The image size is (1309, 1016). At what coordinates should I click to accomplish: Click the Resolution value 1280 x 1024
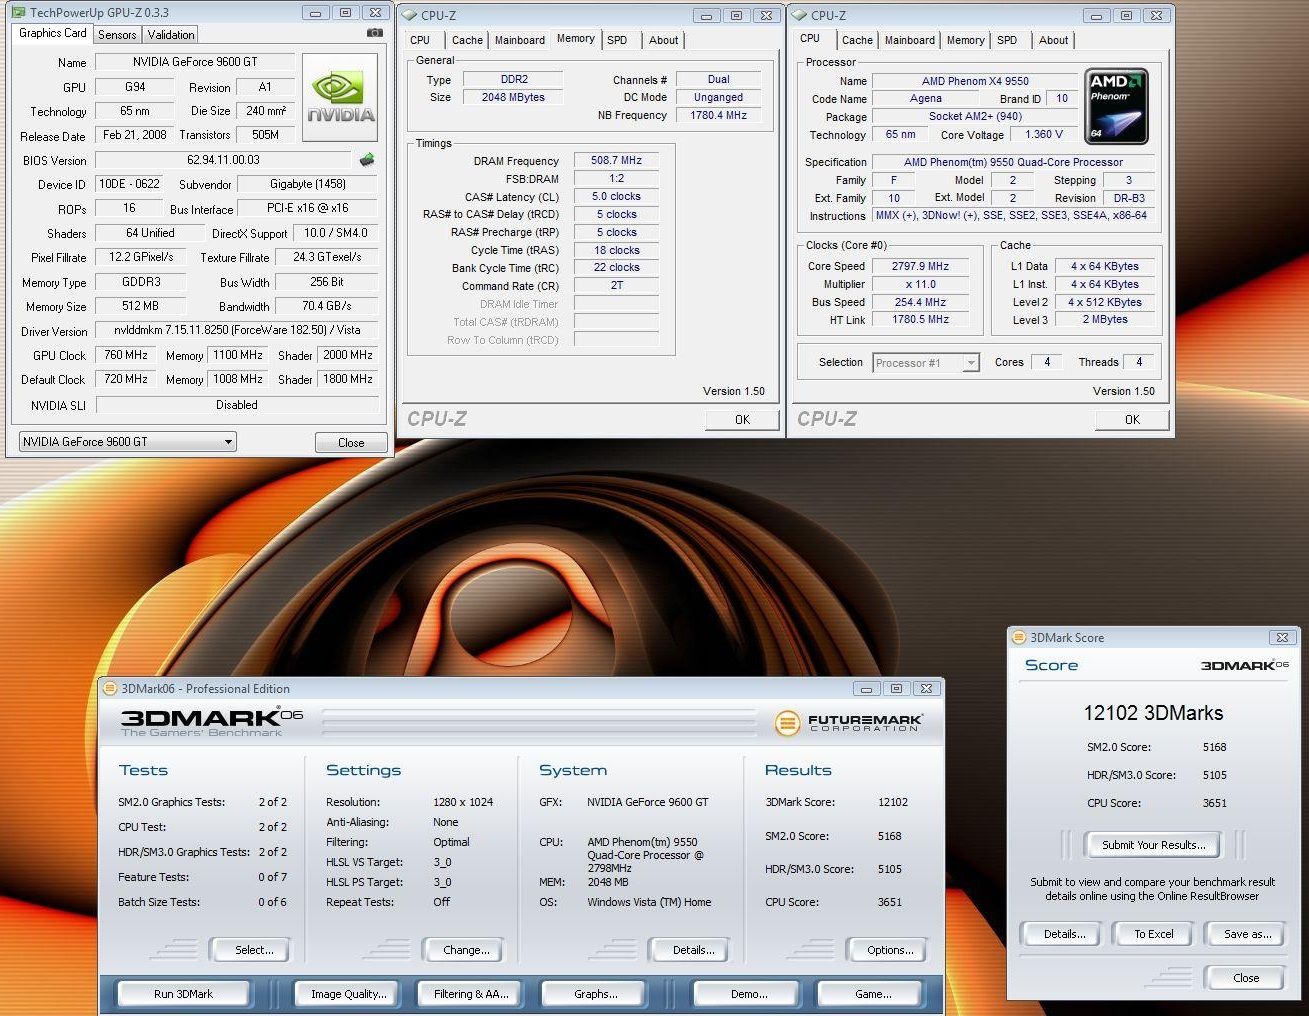click(x=463, y=802)
